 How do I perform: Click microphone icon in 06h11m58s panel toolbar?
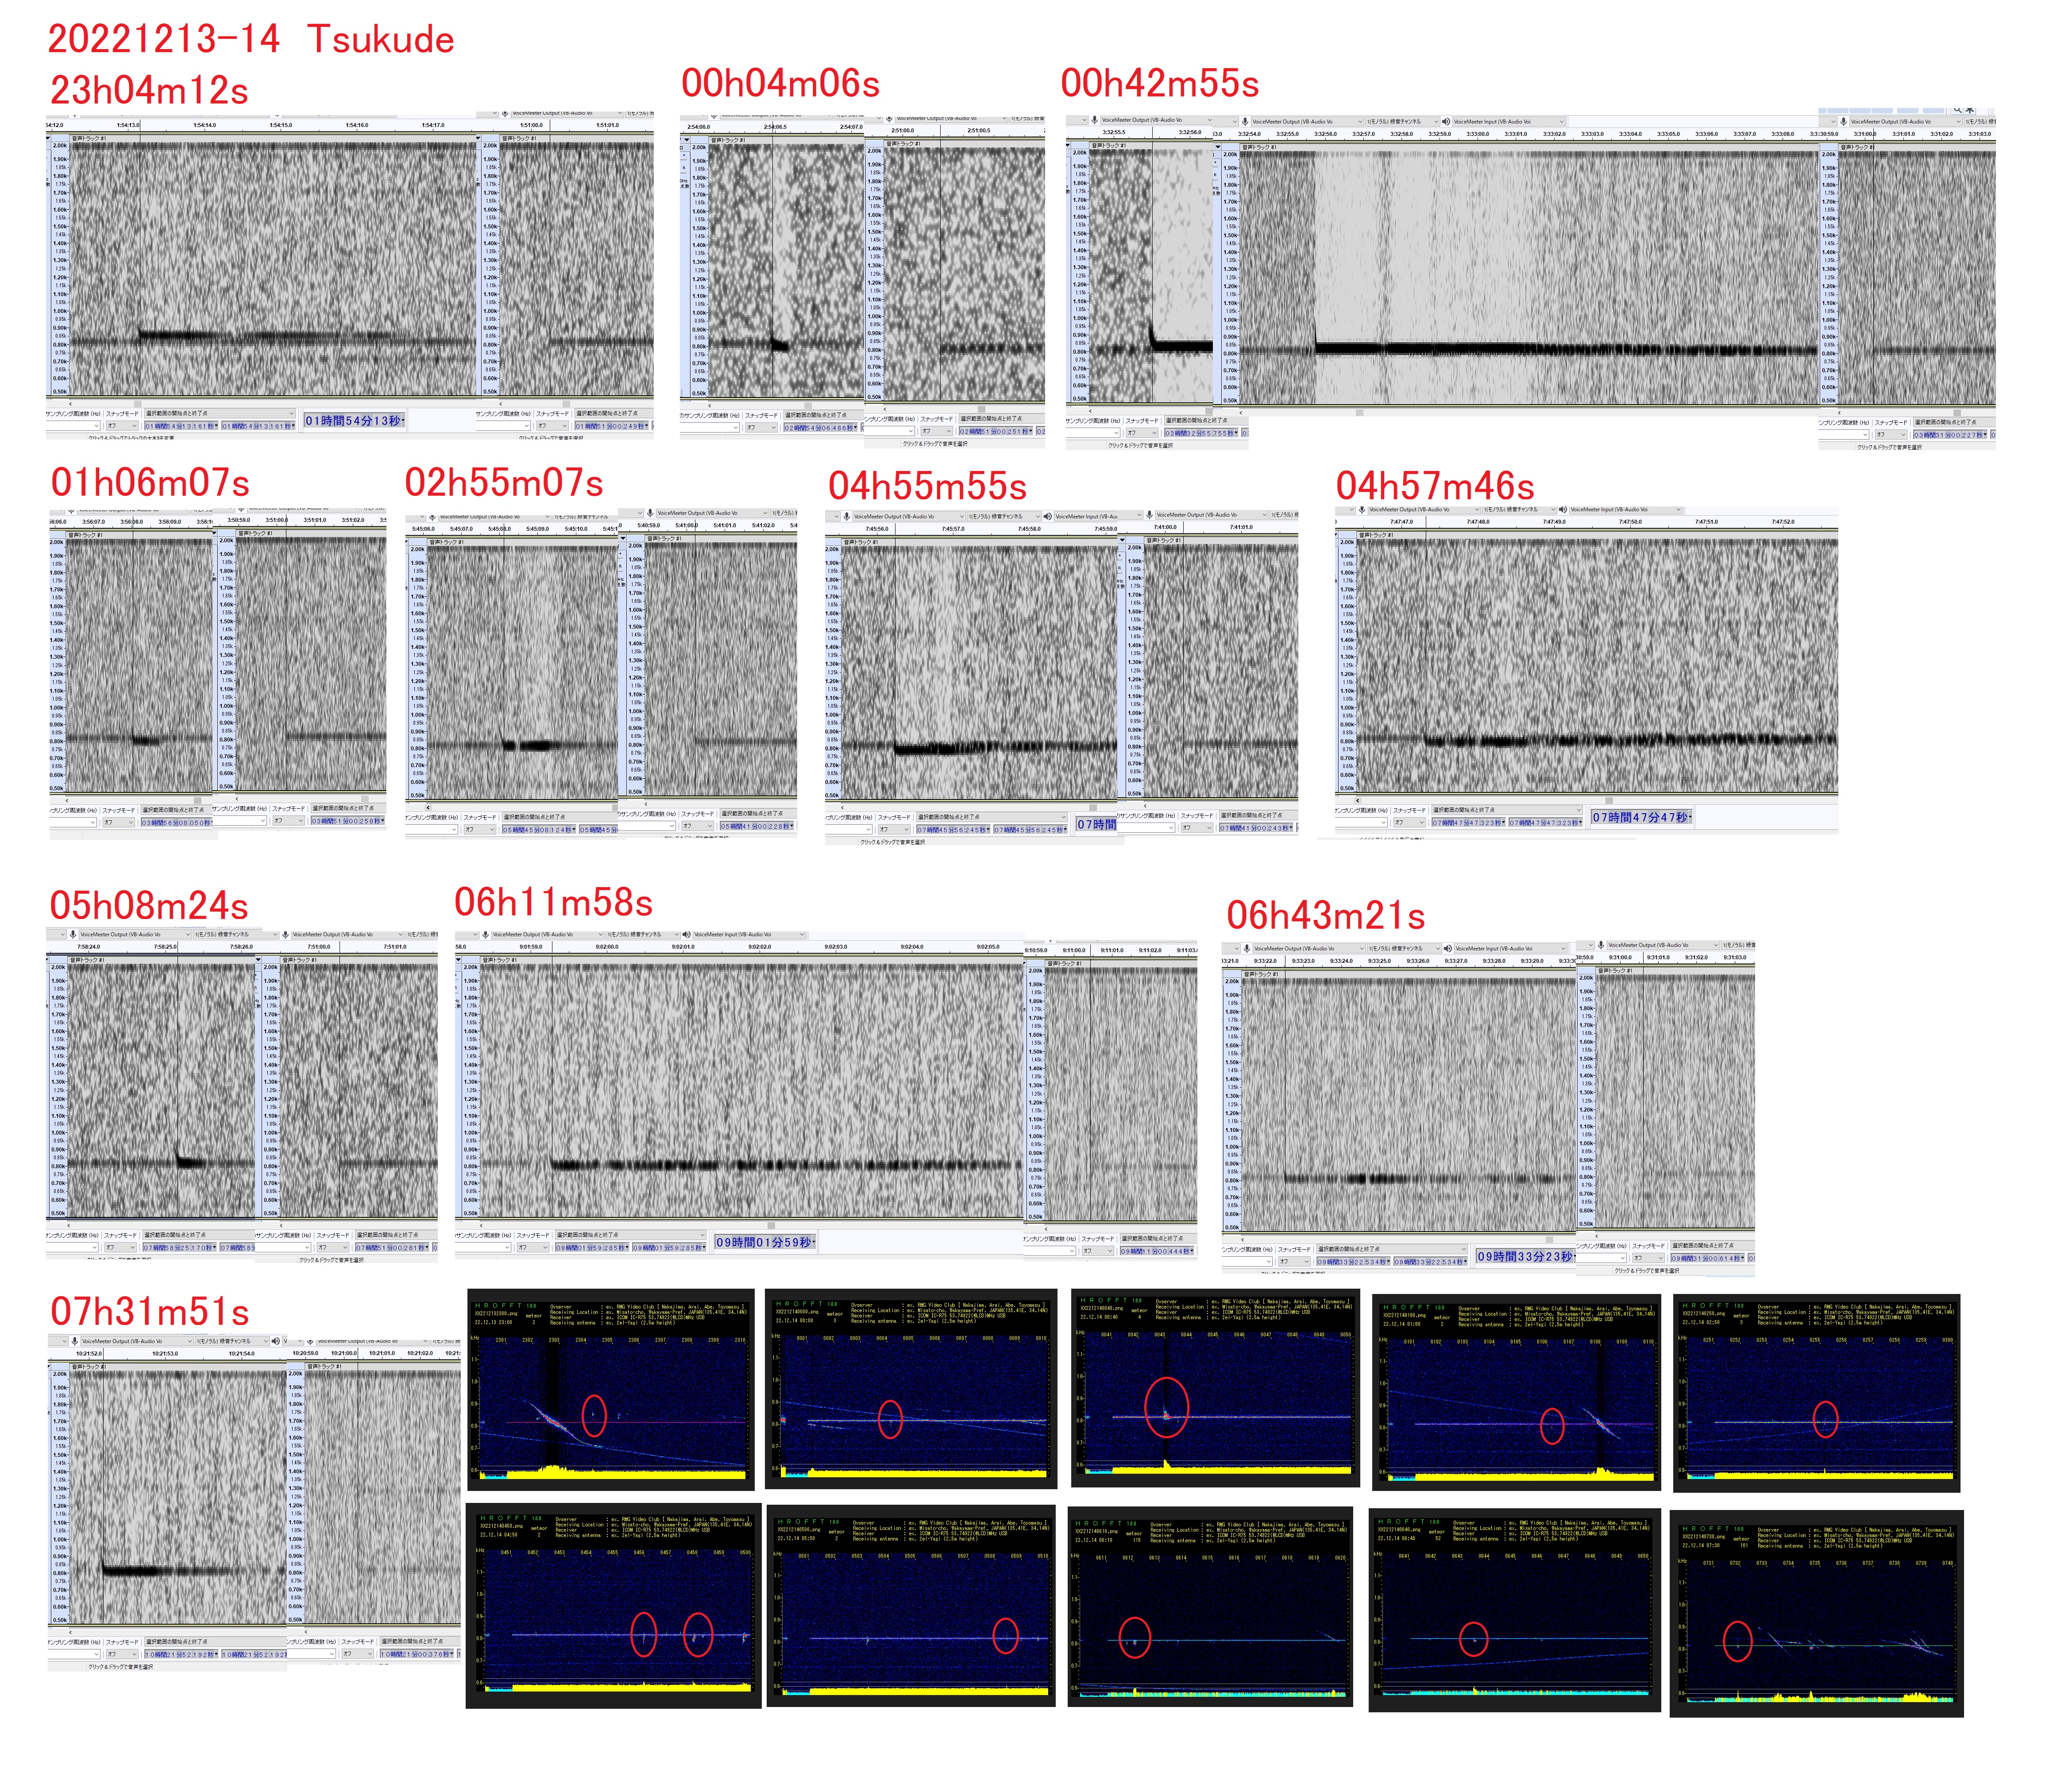486,935
